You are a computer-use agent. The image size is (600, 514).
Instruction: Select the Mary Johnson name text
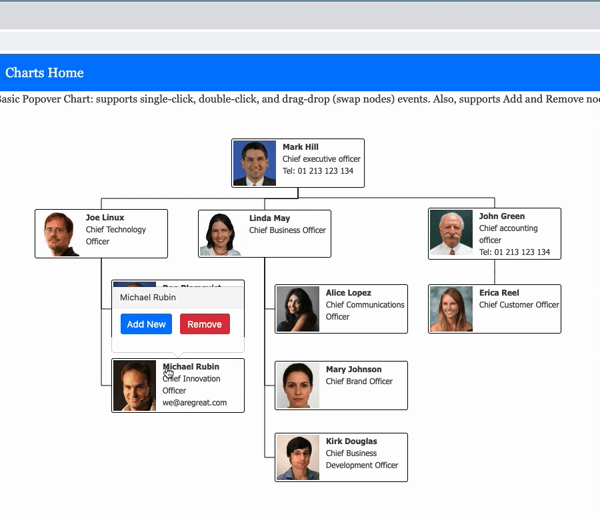coord(354,369)
